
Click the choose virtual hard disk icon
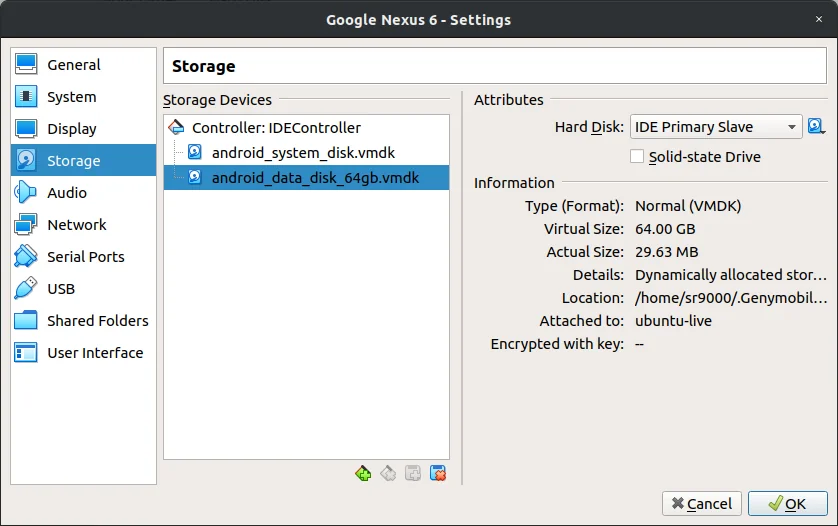pyautogui.click(x=816, y=127)
